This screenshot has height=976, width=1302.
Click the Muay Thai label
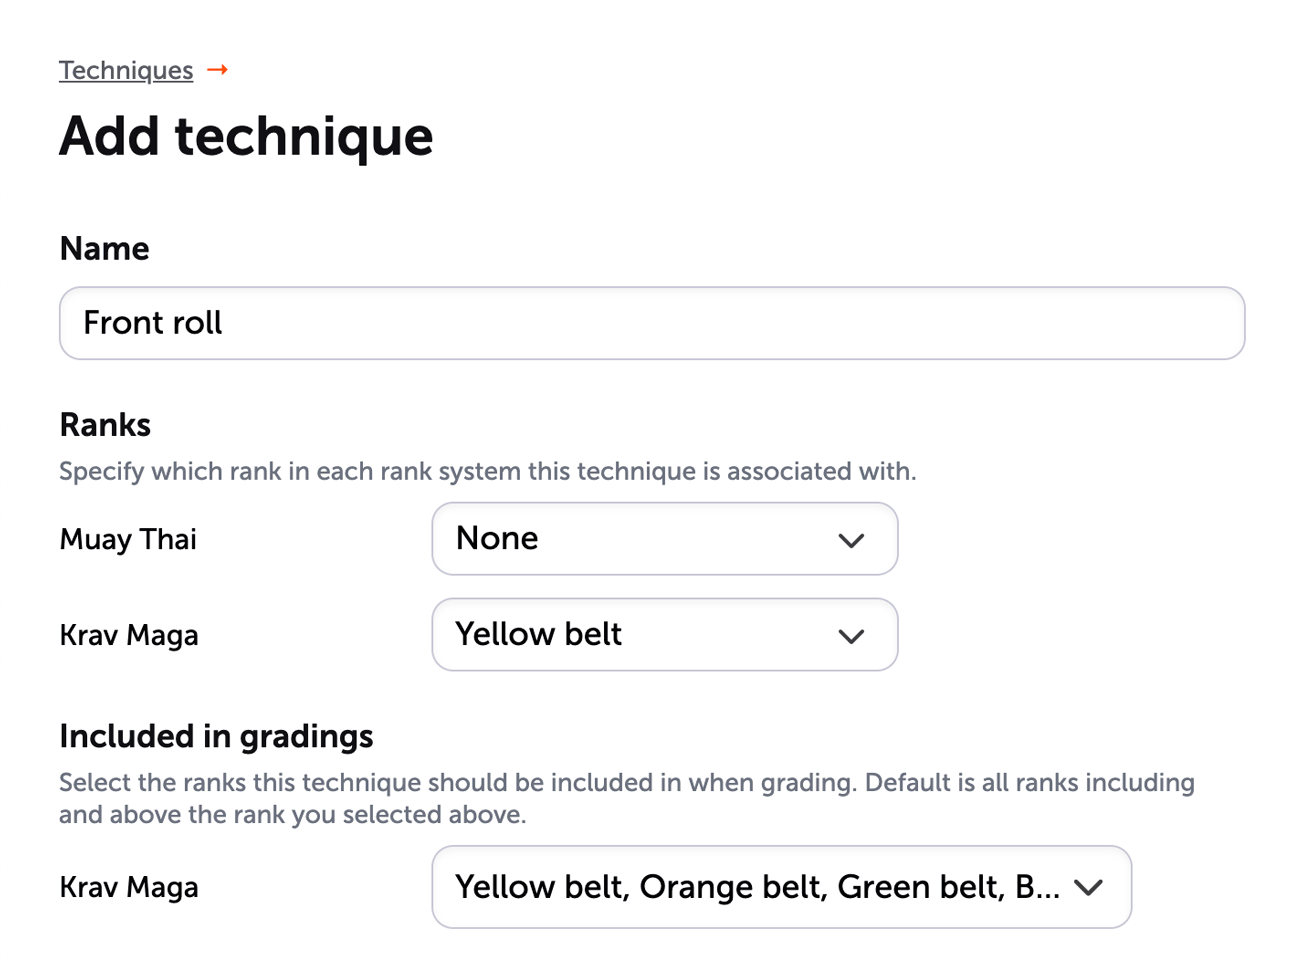click(128, 539)
